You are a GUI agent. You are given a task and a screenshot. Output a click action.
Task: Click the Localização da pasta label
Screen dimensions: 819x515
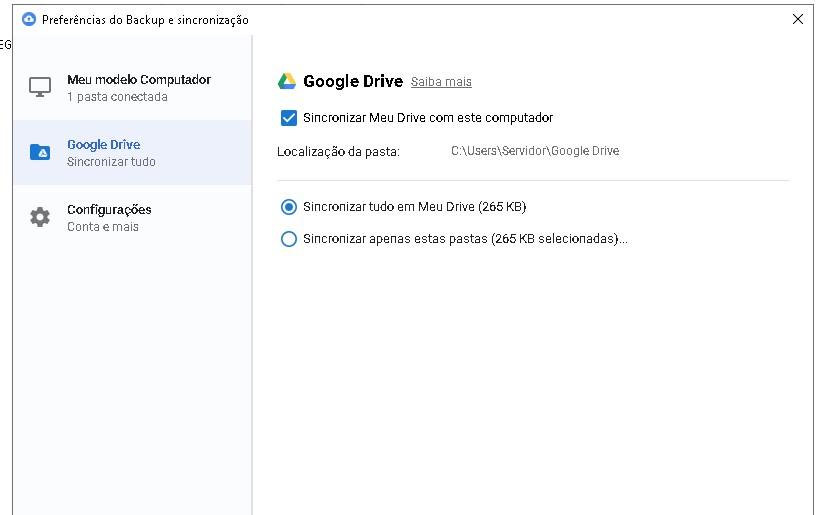point(338,152)
